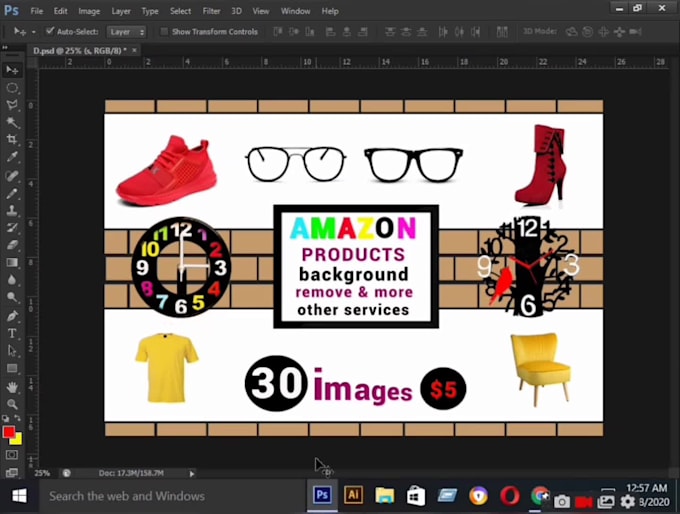Select the Elliptical Marquee tool
The height and width of the screenshot is (514, 680).
tap(12, 88)
